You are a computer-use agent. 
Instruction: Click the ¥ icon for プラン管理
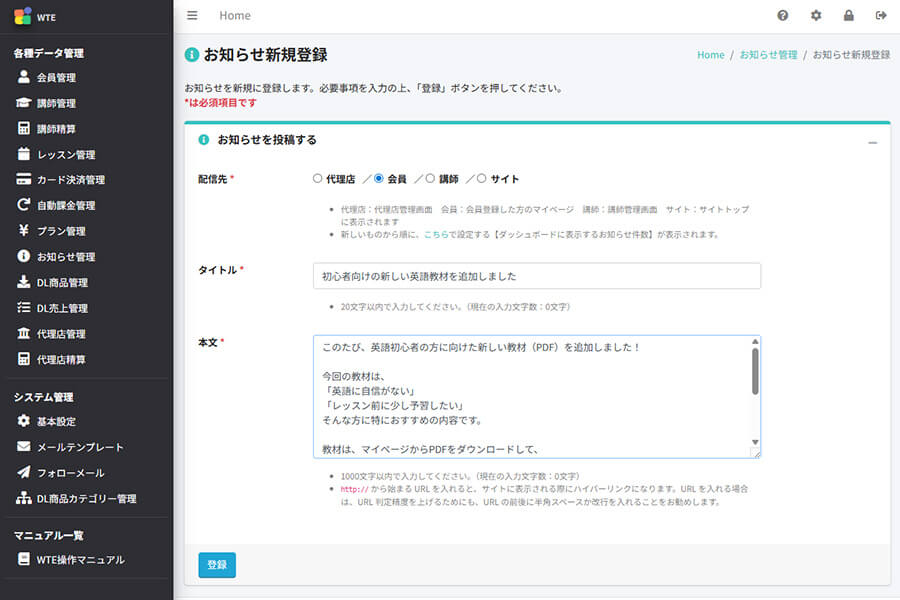click(23, 231)
